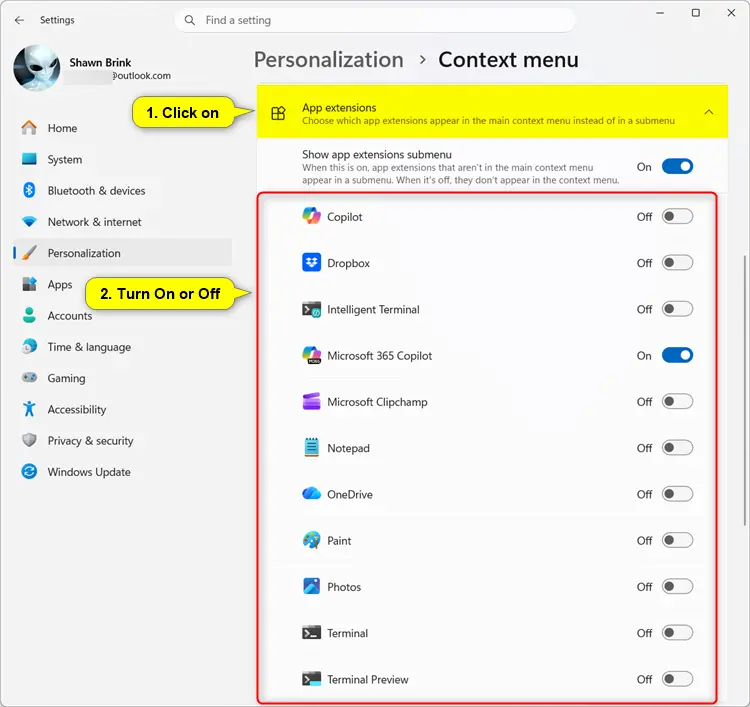The height and width of the screenshot is (707, 750).
Task: Click the Notepad app icon
Action: [x=311, y=448]
